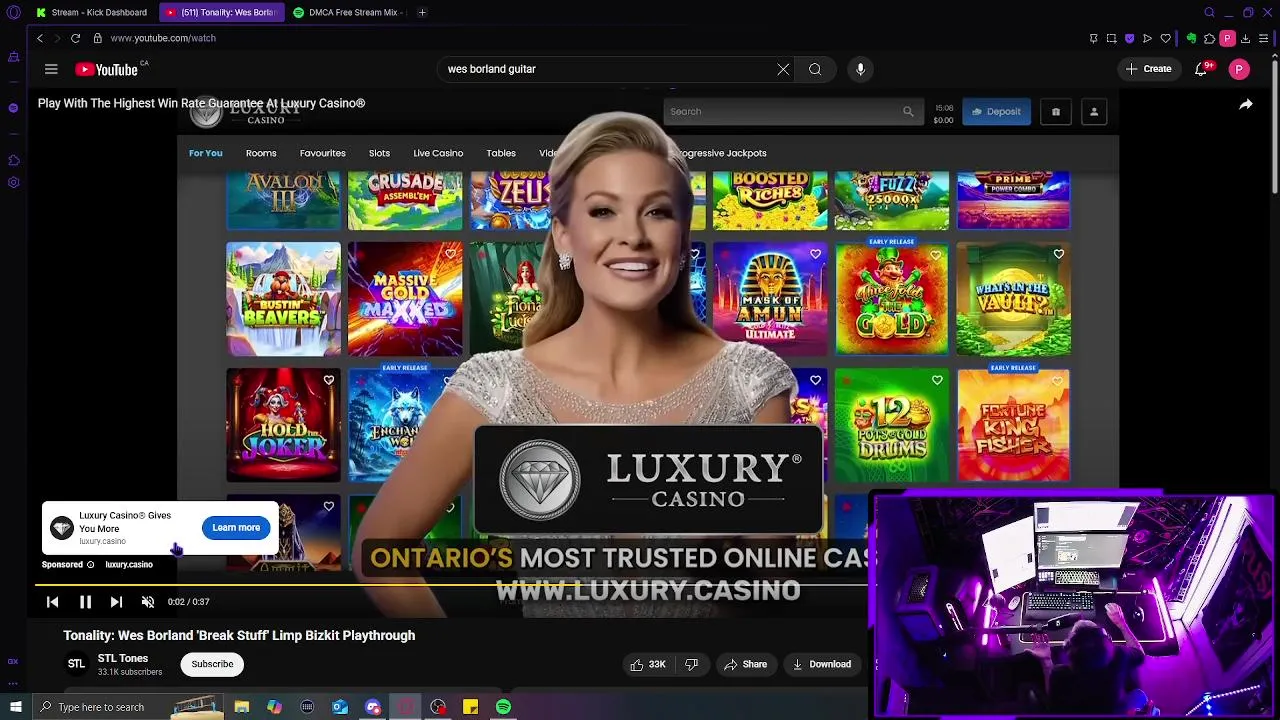Open the YouTube account avatar menu

click(1239, 69)
